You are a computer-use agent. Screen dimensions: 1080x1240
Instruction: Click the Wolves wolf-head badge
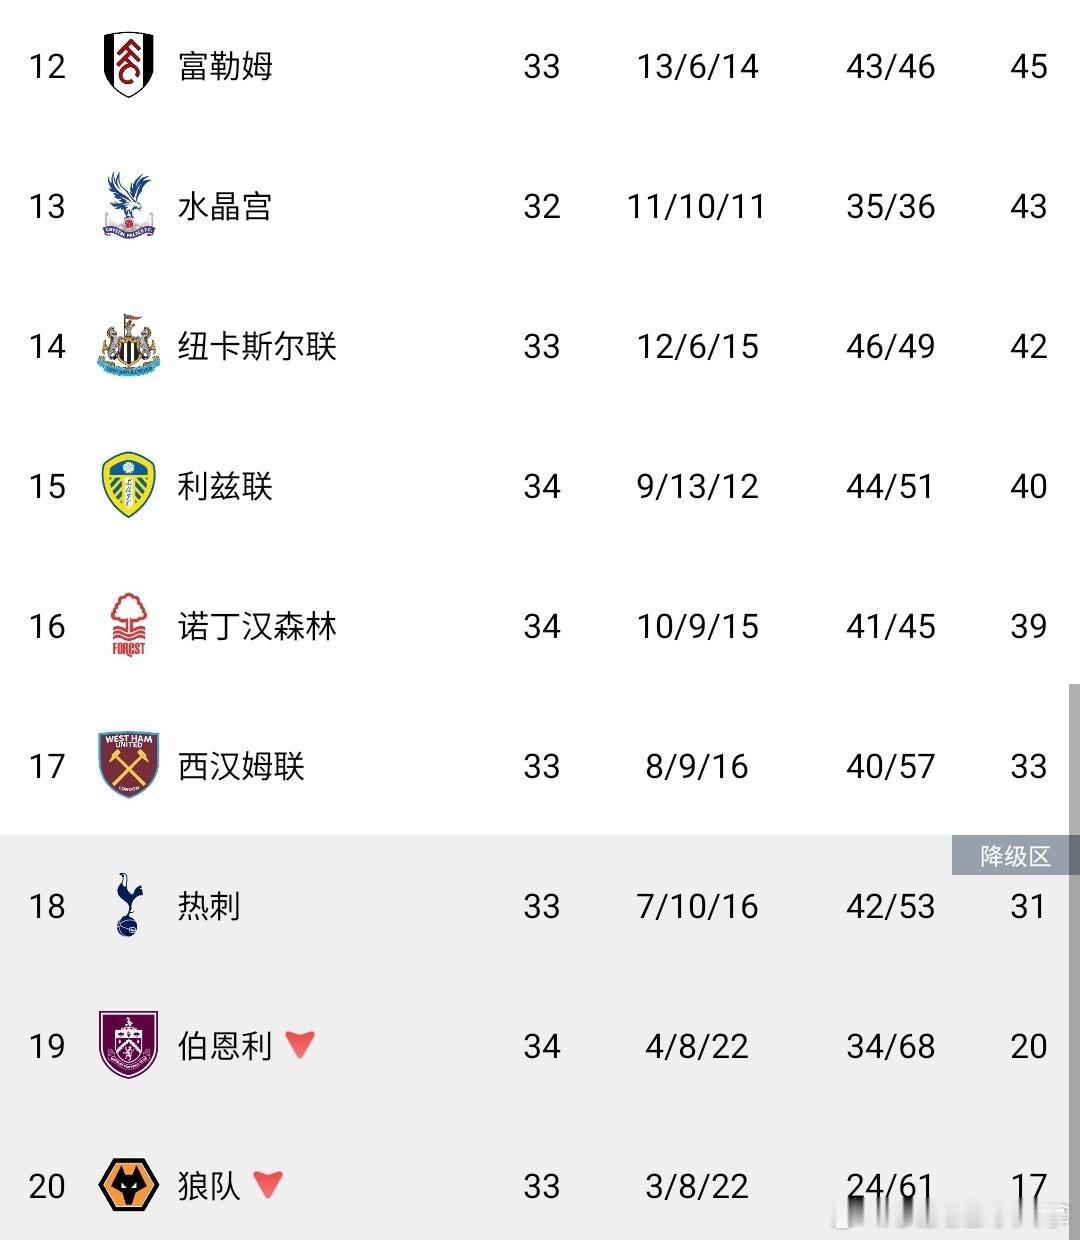127,1186
